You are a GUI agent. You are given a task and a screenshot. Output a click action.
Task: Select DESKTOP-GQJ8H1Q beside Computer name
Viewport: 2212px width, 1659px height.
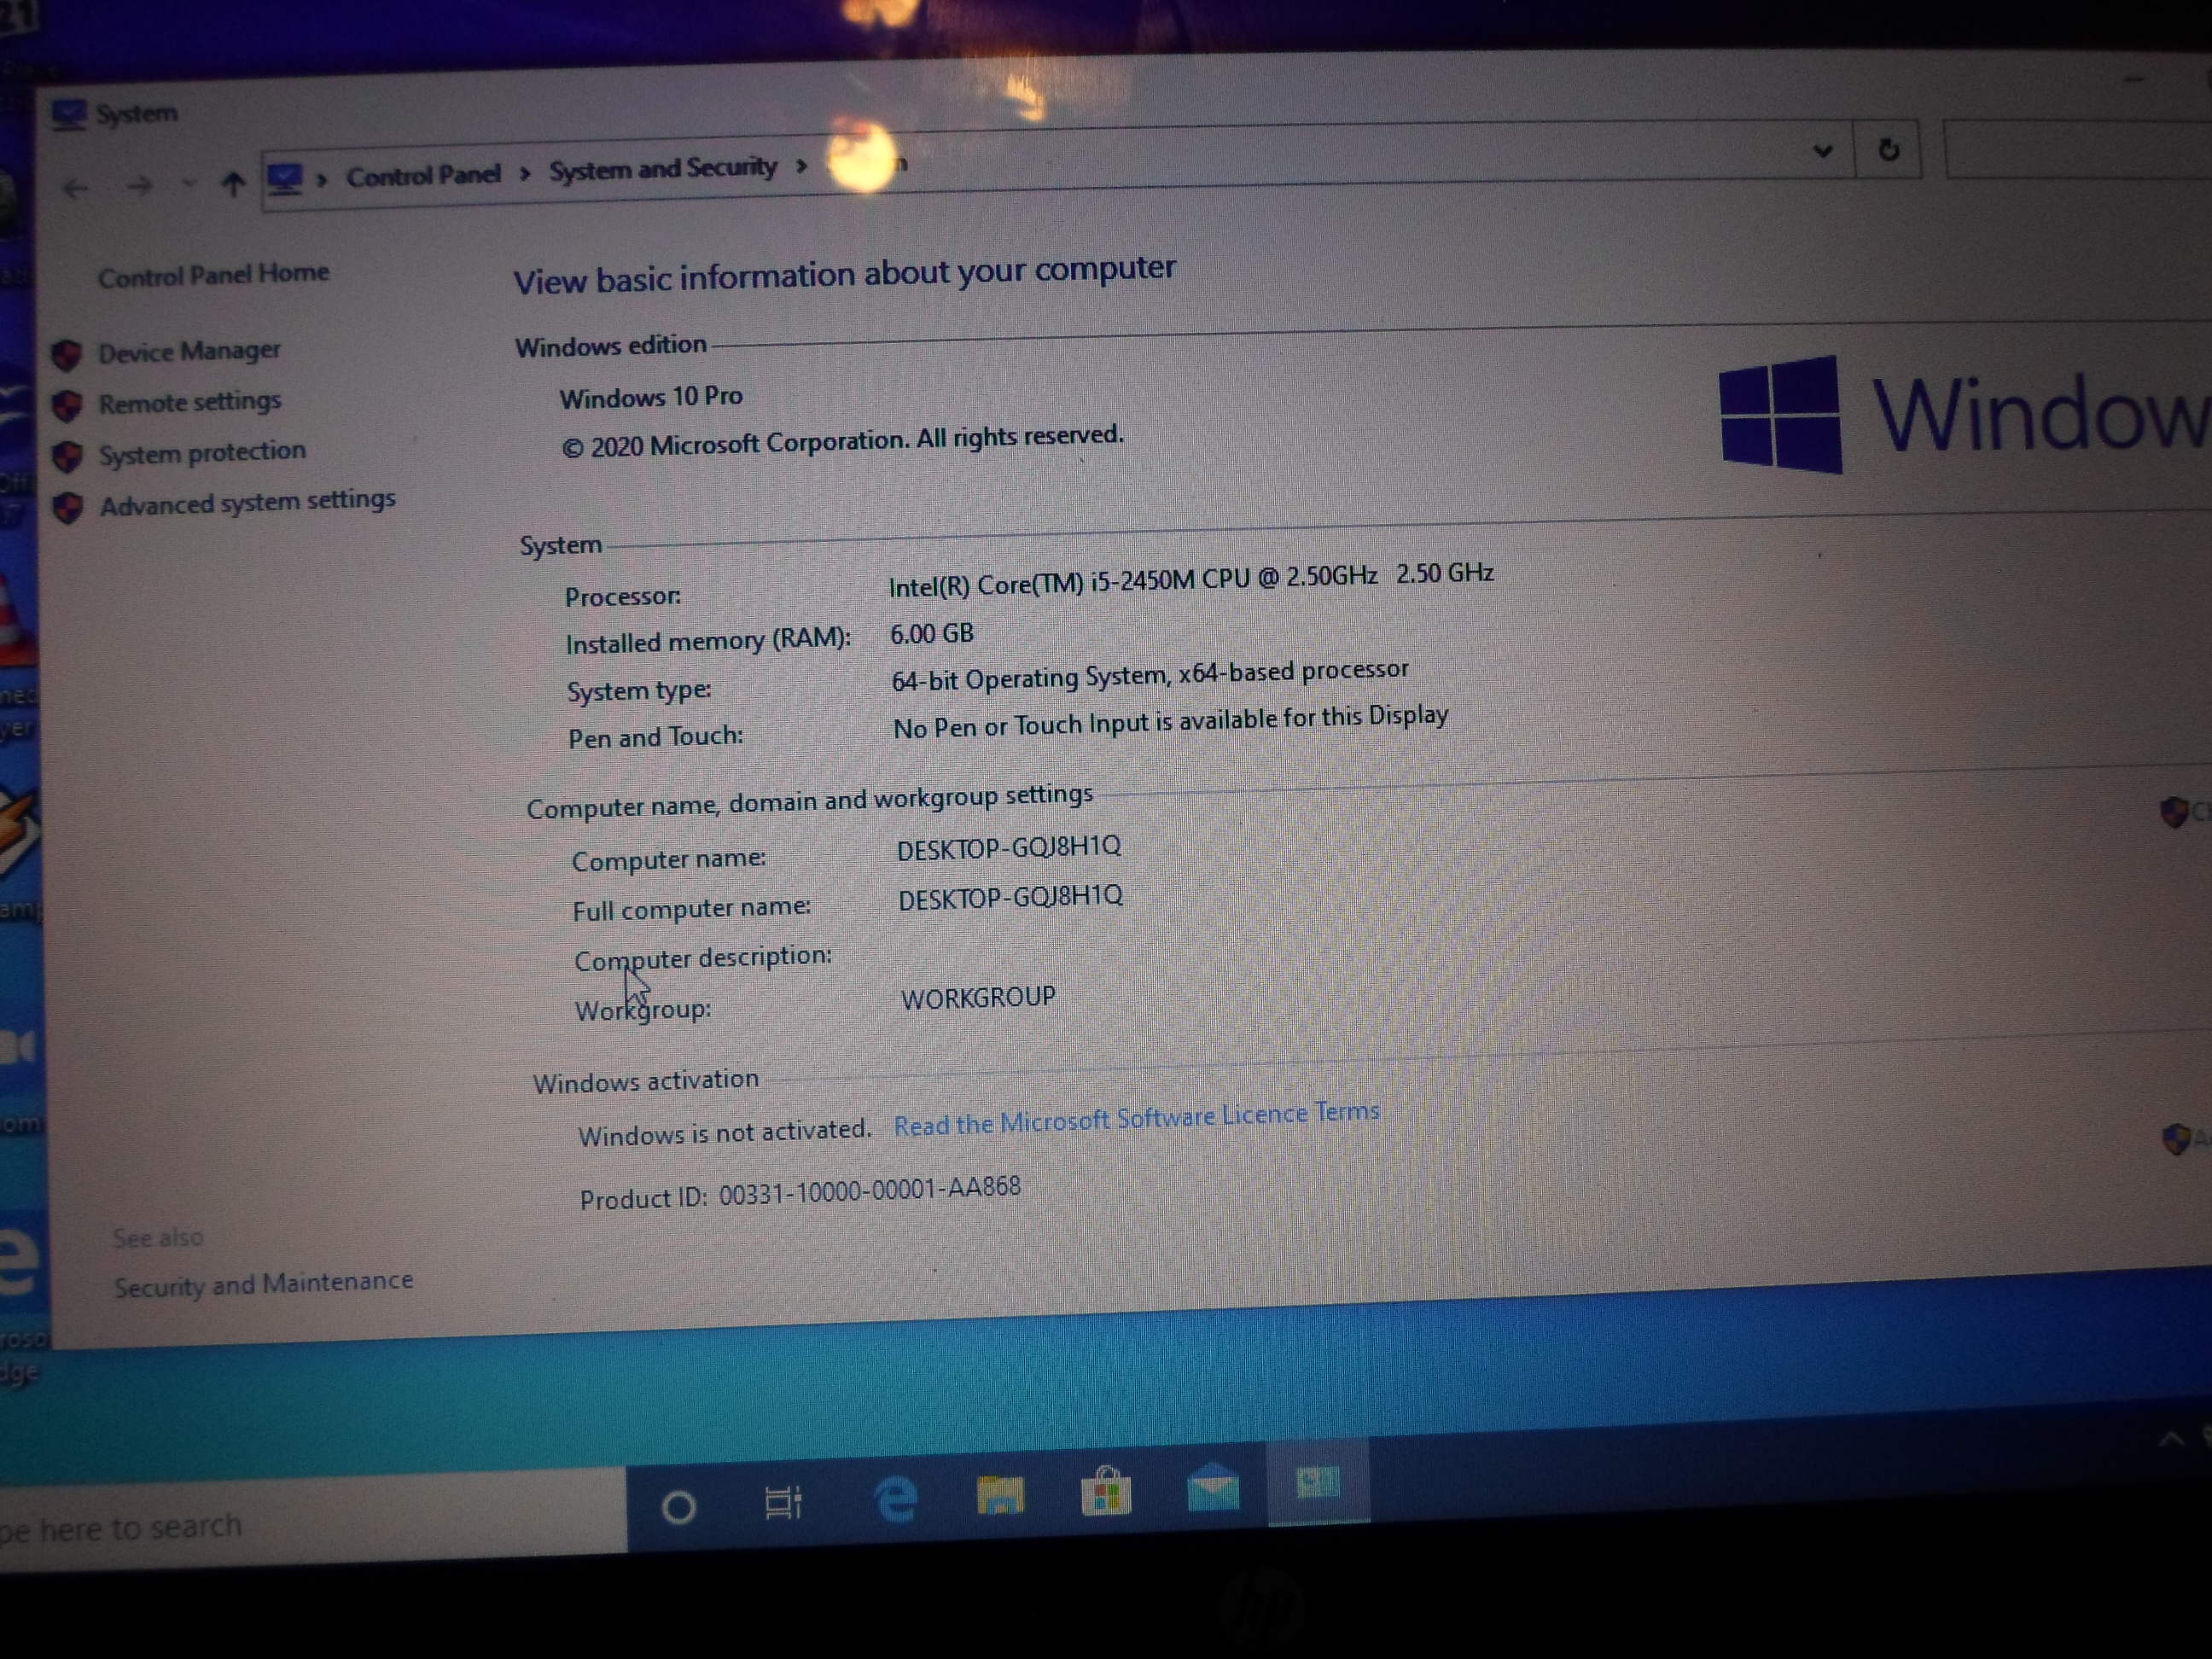[x=1009, y=848]
